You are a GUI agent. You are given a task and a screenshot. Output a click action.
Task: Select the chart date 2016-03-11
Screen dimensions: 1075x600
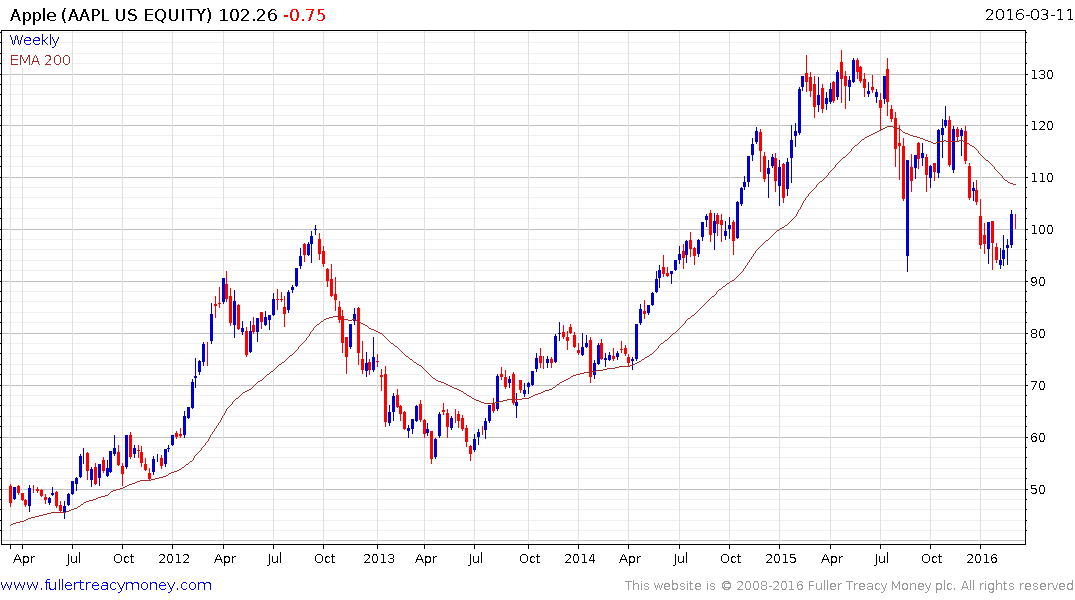click(1029, 14)
